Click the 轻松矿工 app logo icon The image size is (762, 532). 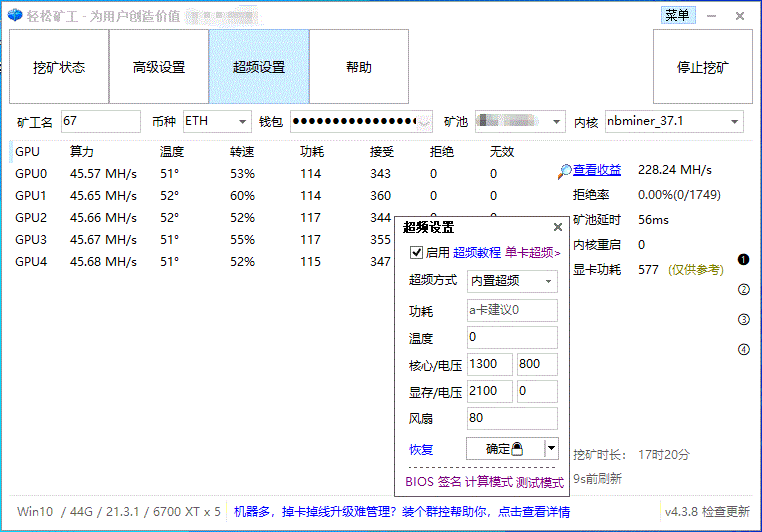coord(15,15)
